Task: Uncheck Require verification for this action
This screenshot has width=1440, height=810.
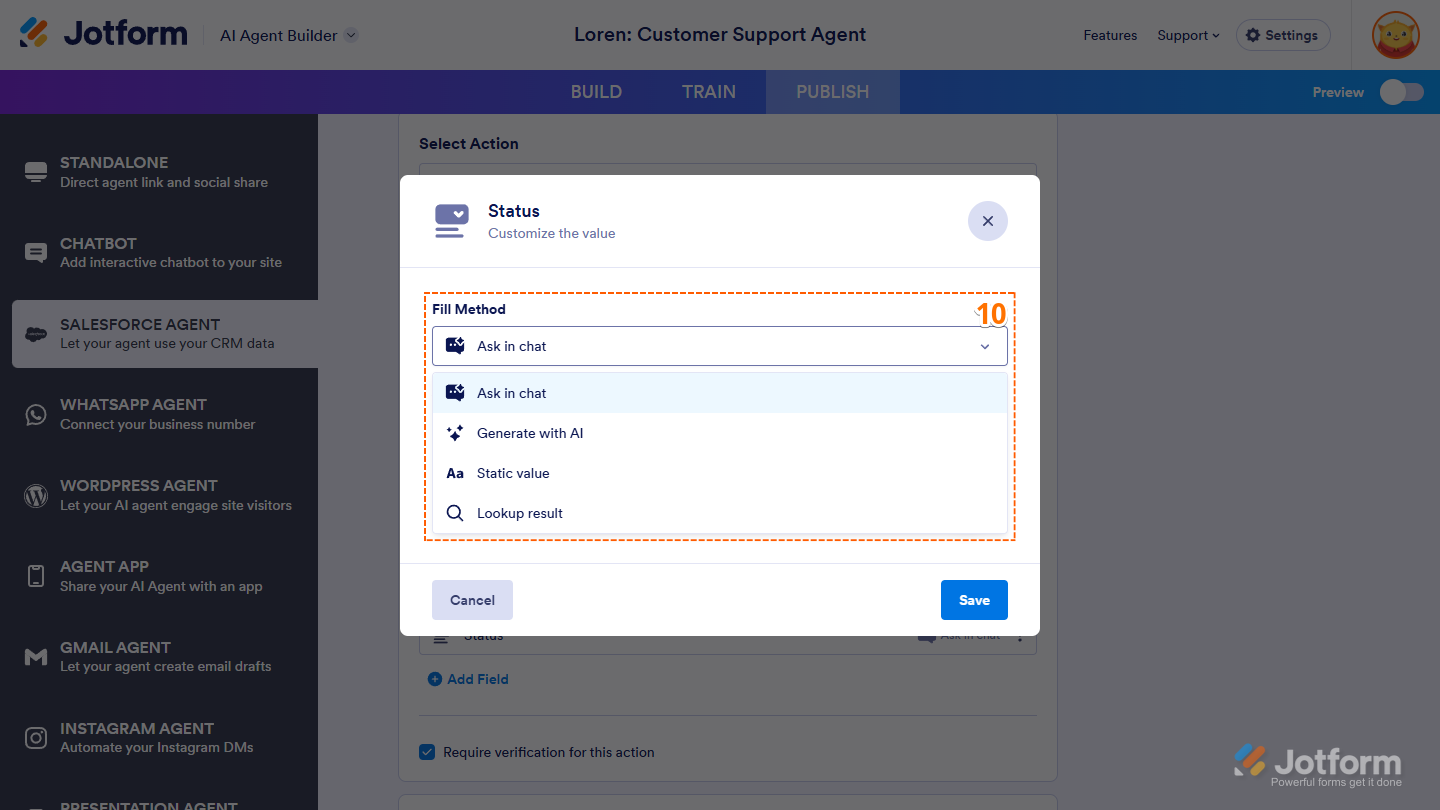Action: (x=427, y=751)
